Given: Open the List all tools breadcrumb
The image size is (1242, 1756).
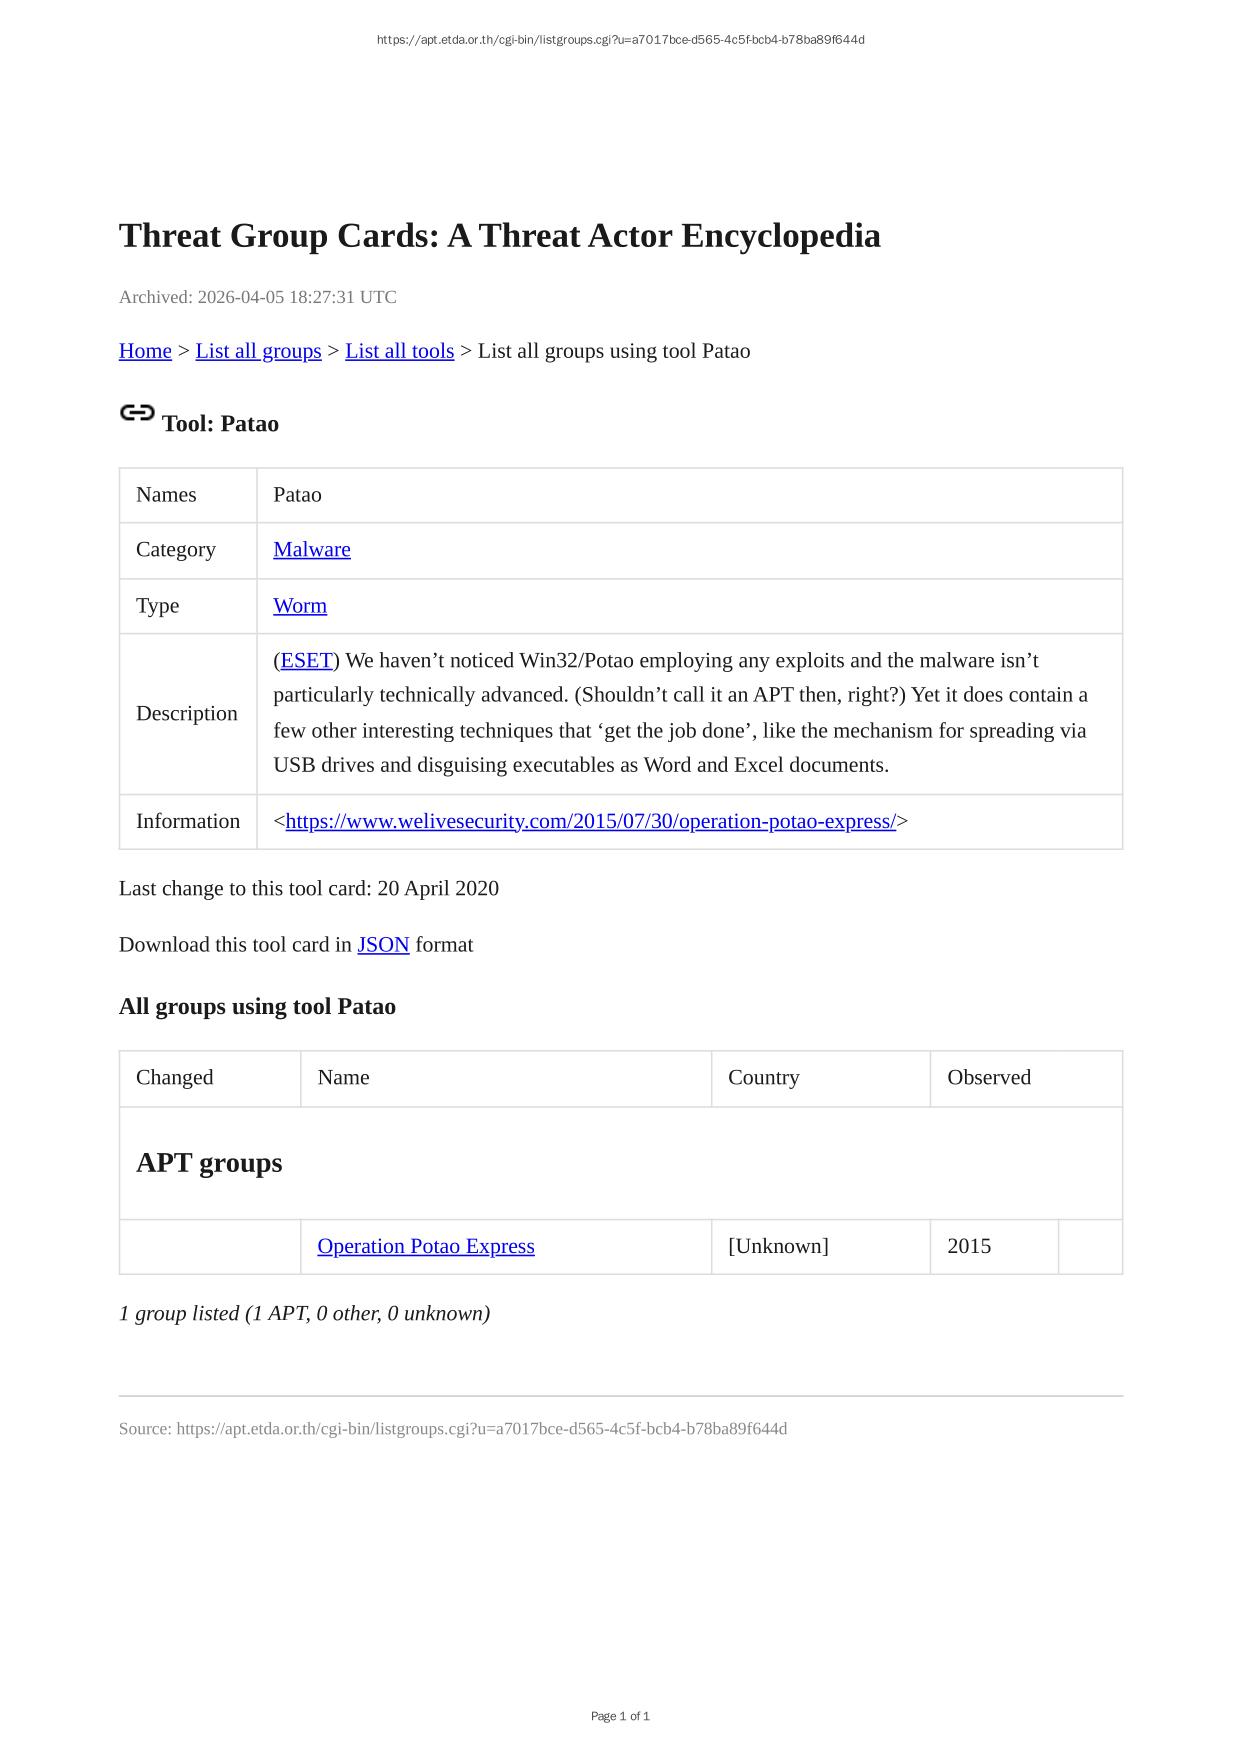Looking at the screenshot, I should click(399, 351).
